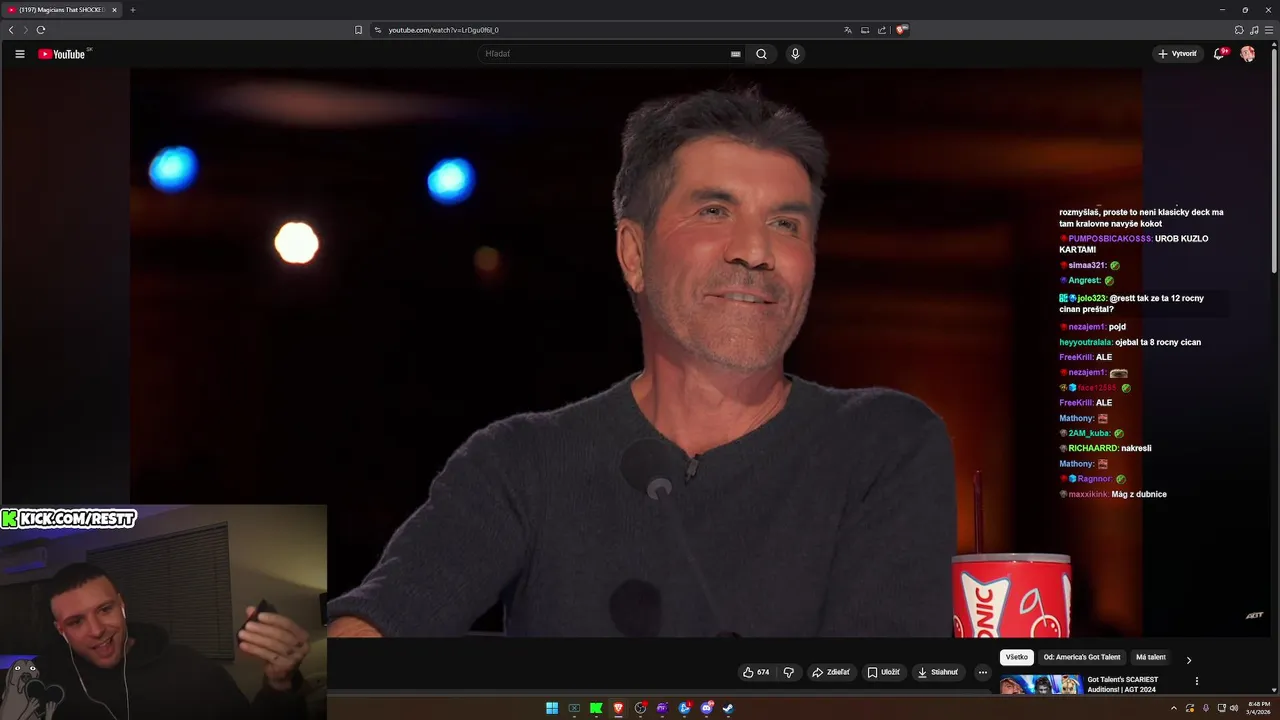Click the page vertical scrollbar
This screenshot has width=1280, height=720.
tap(1274, 160)
